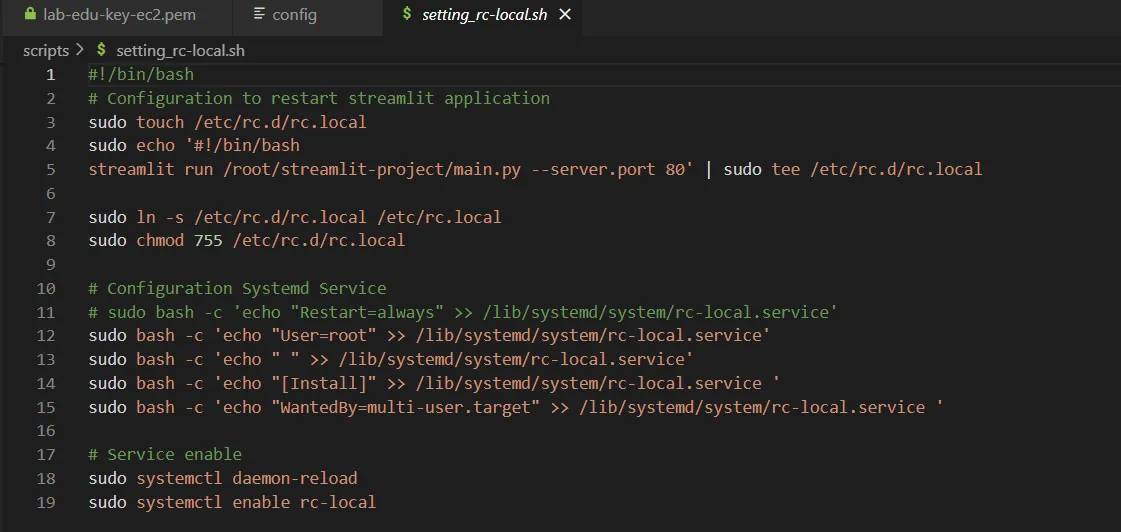The width and height of the screenshot is (1121, 532).
Task: Click 'sudo systemctl enable rc-local' line
Action: coord(232,503)
